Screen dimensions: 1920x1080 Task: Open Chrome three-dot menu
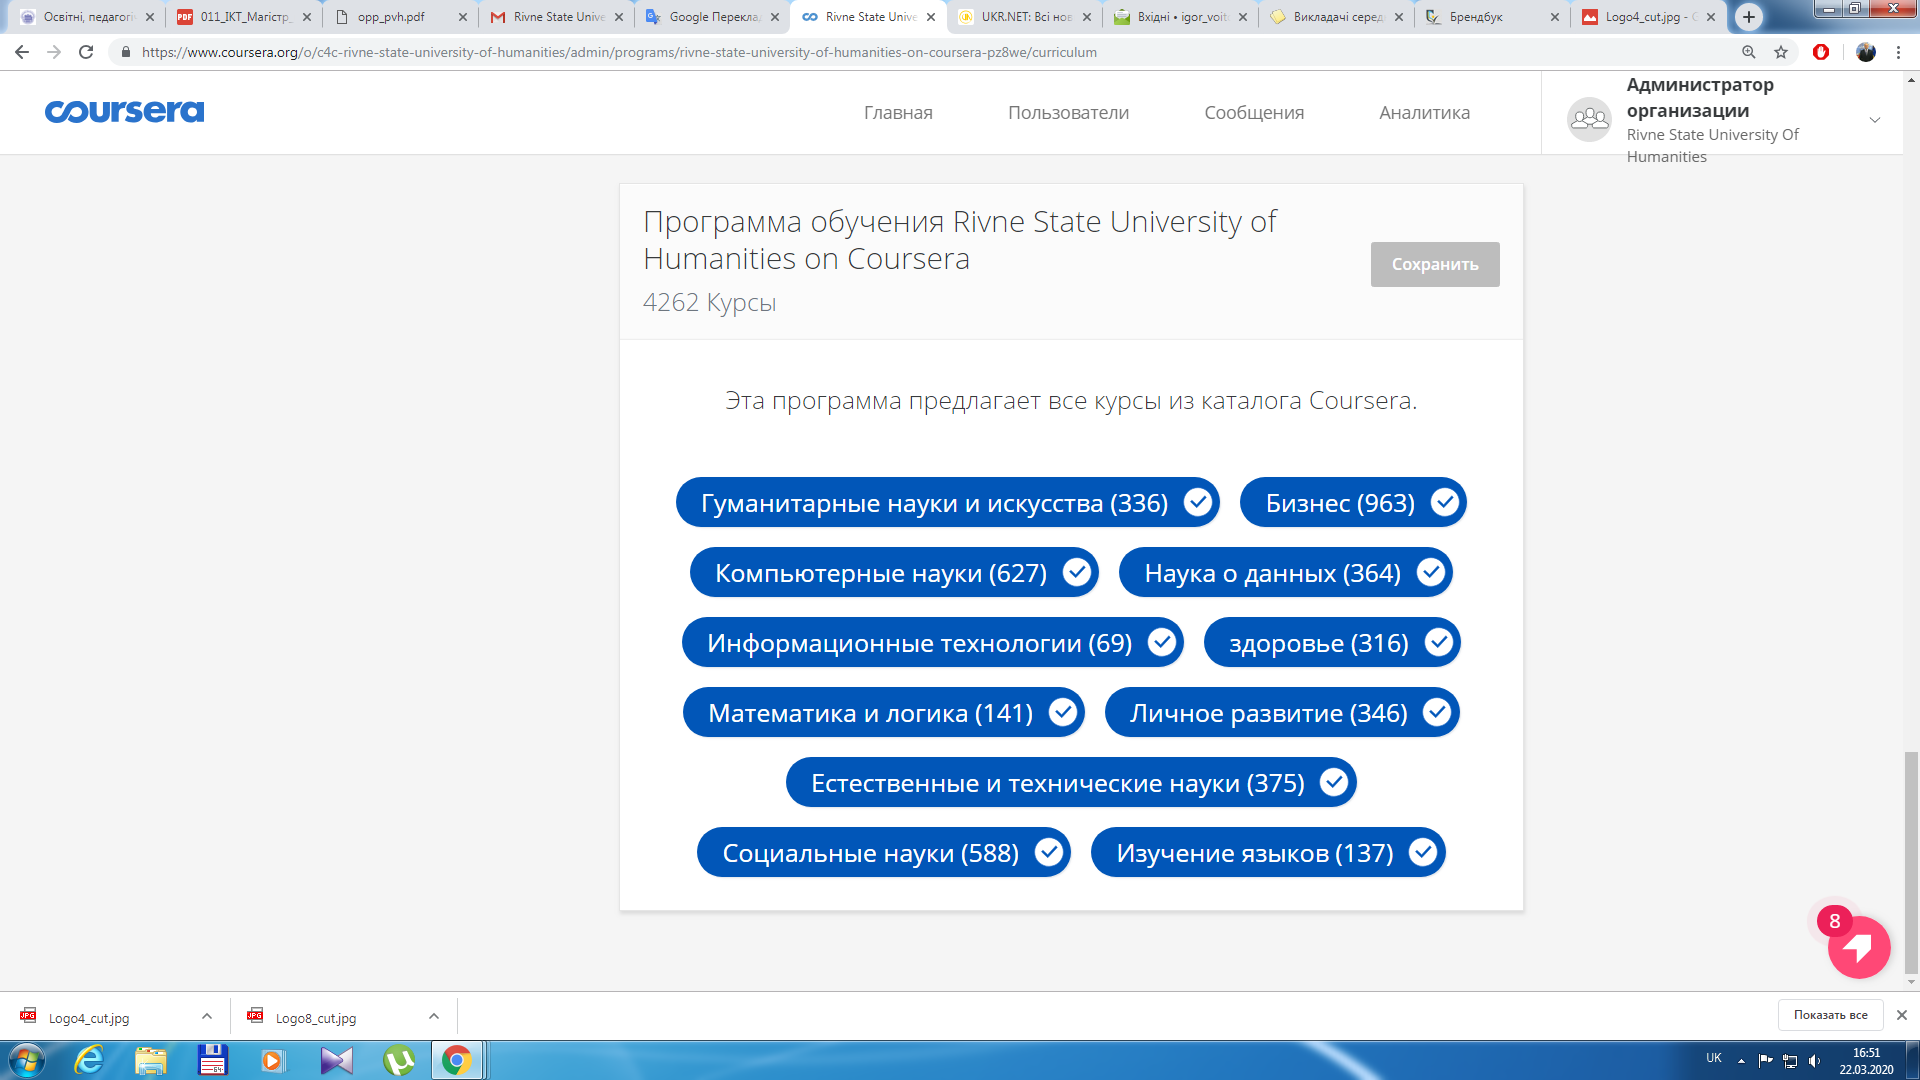click(x=1898, y=52)
